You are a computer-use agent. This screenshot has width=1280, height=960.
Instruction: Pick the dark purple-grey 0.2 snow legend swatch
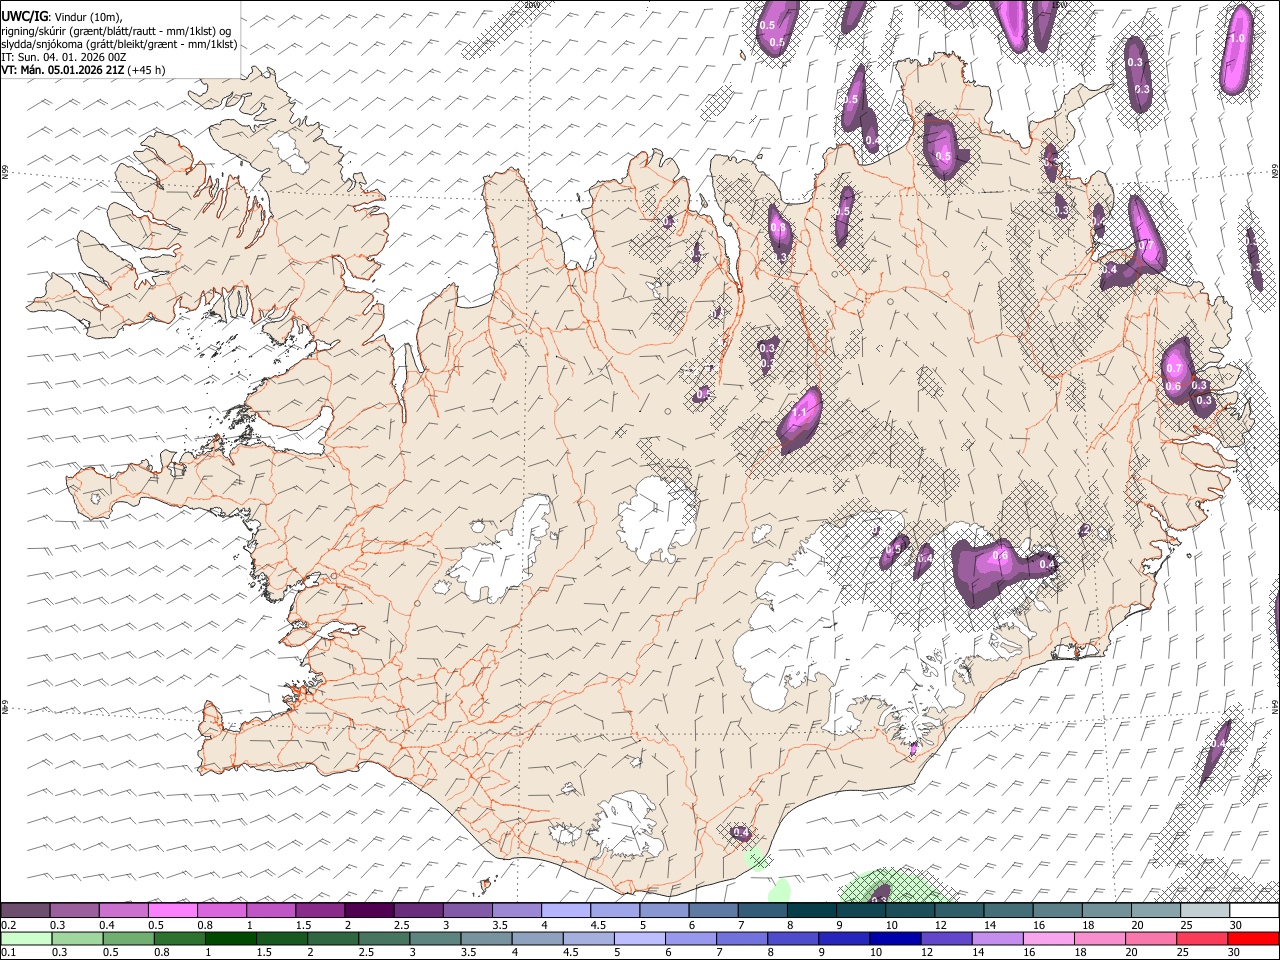(26, 910)
